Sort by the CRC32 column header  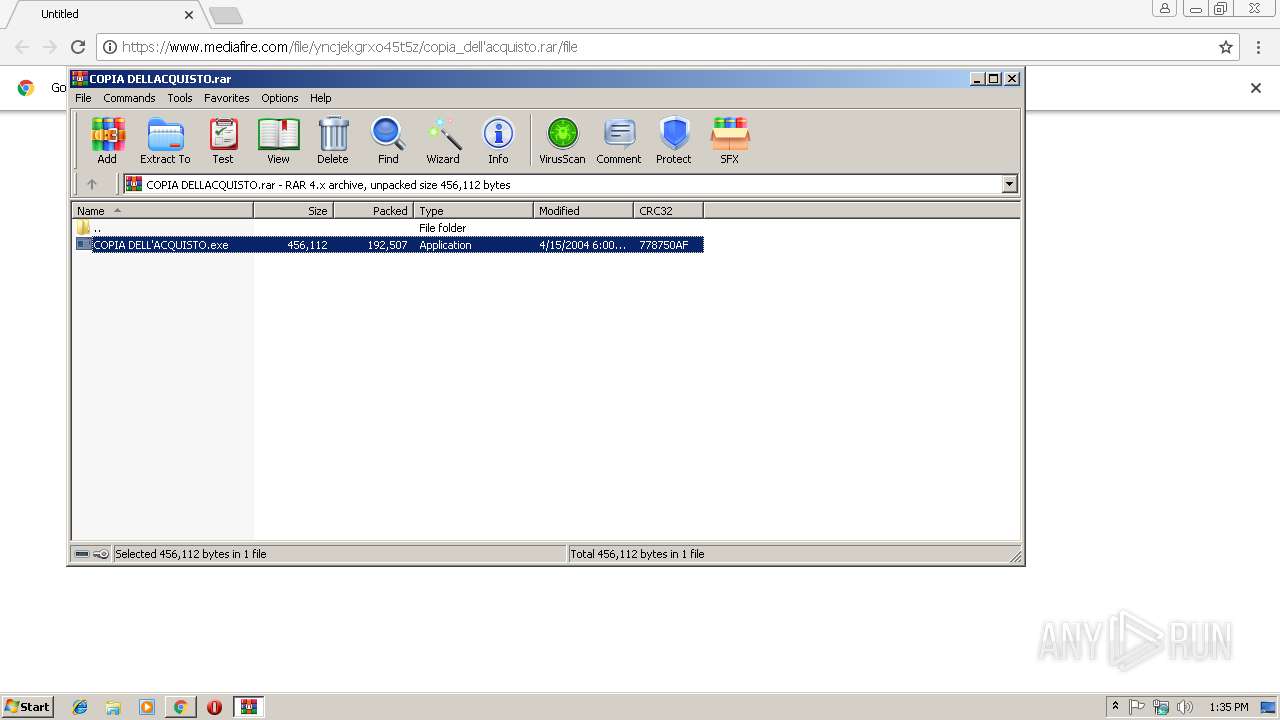[x=668, y=210]
